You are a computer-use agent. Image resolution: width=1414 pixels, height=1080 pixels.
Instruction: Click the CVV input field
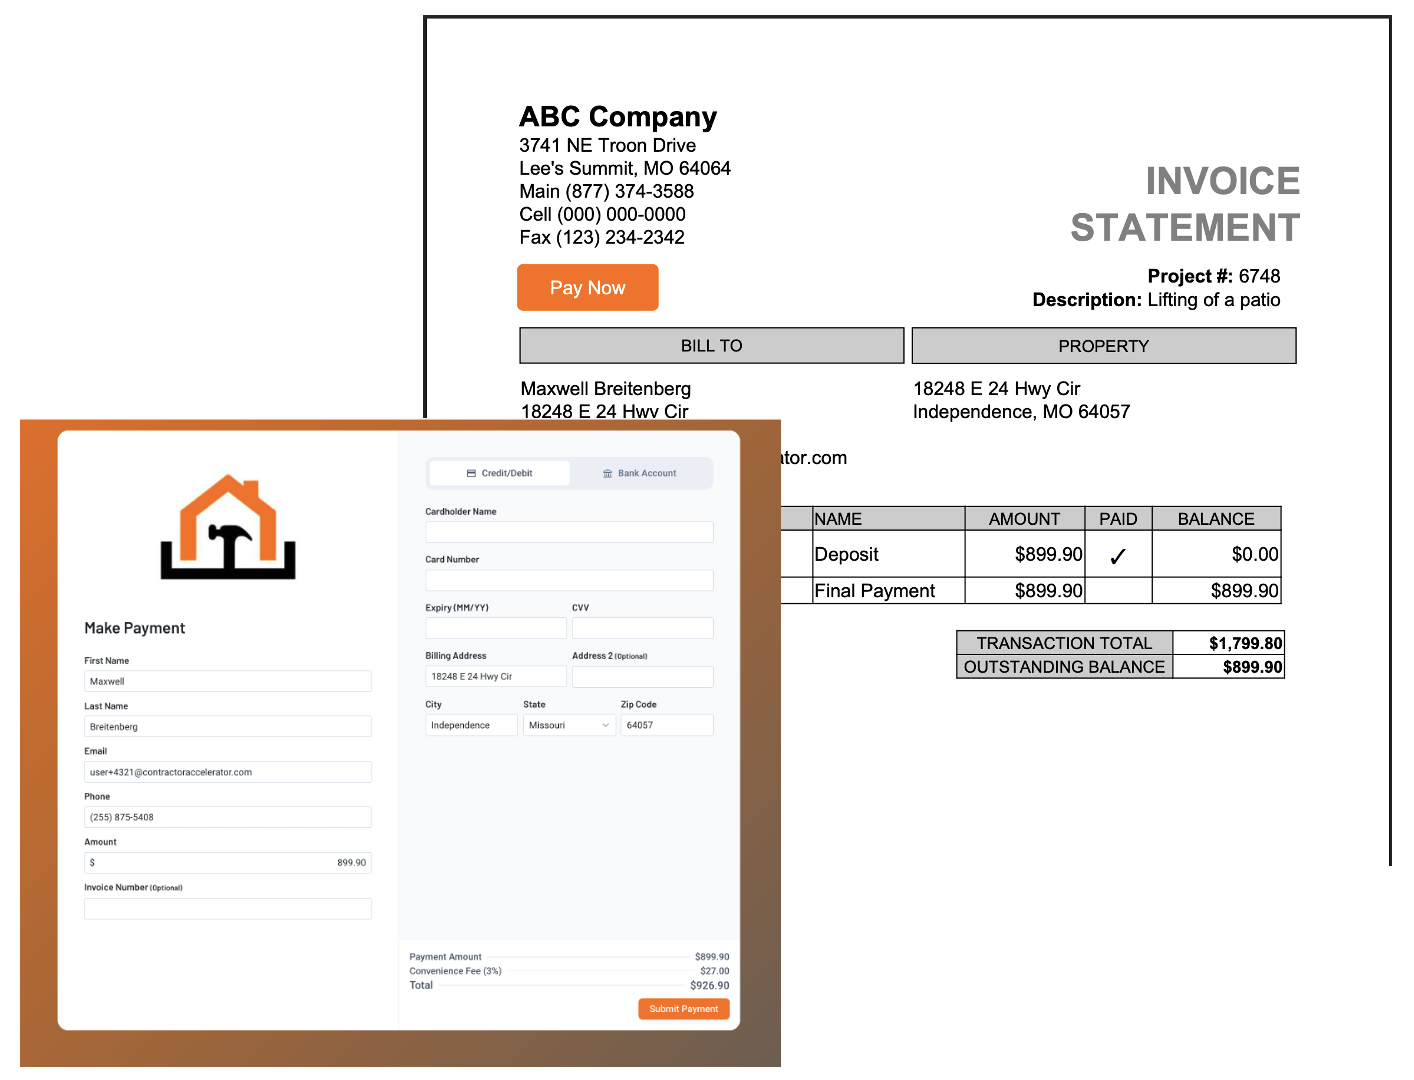point(643,628)
